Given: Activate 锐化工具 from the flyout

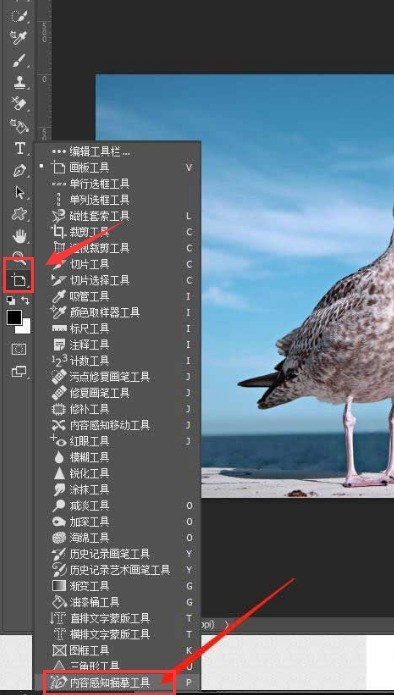Looking at the screenshot, I should pyautogui.click(x=118, y=473).
